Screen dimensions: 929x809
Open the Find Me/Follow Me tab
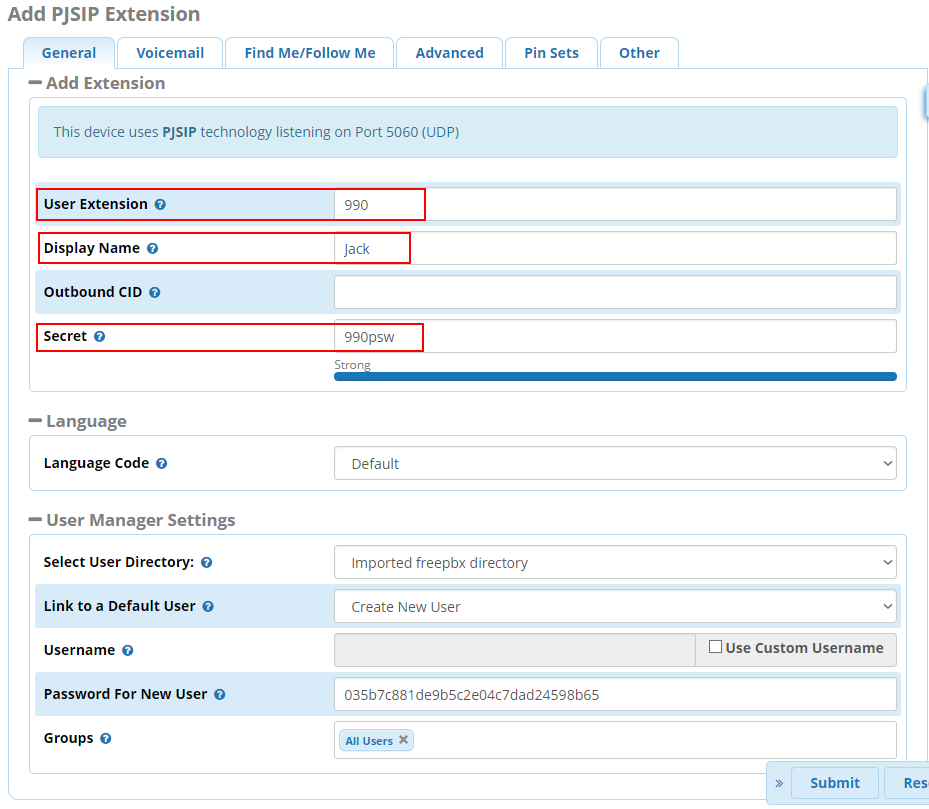click(310, 53)
